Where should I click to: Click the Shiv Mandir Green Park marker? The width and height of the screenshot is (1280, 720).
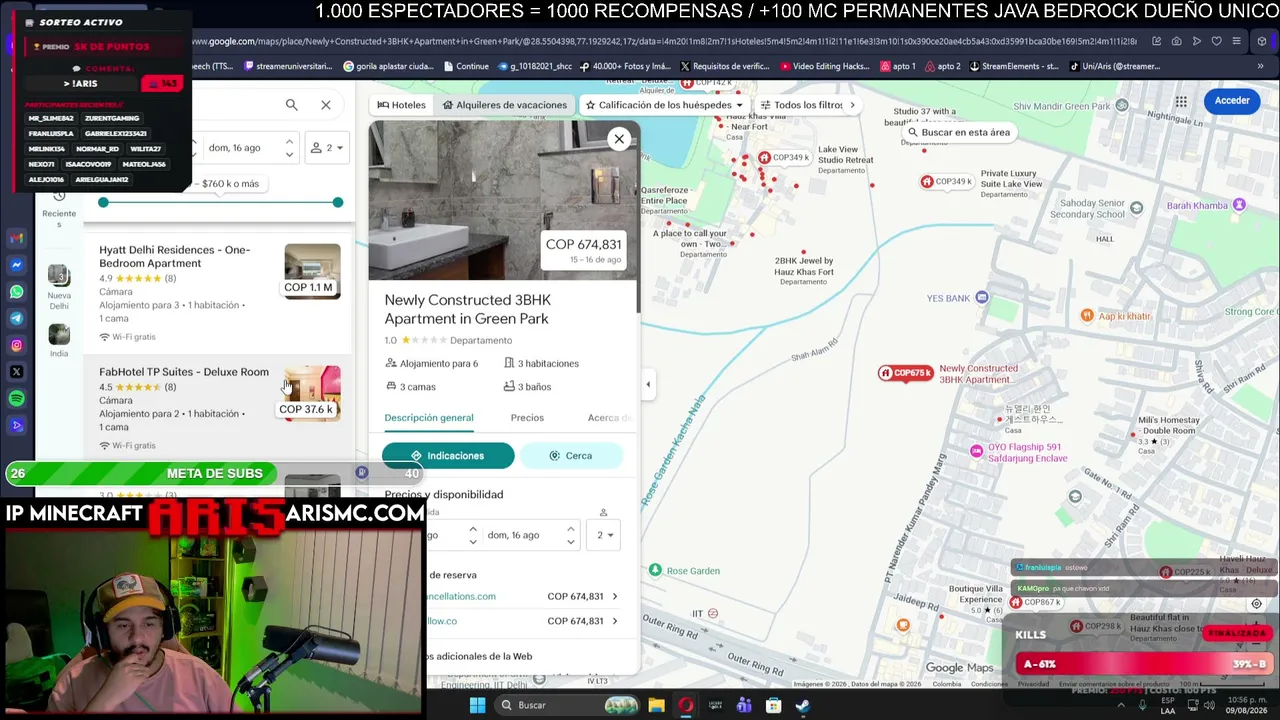click(x=1122, y=105)
